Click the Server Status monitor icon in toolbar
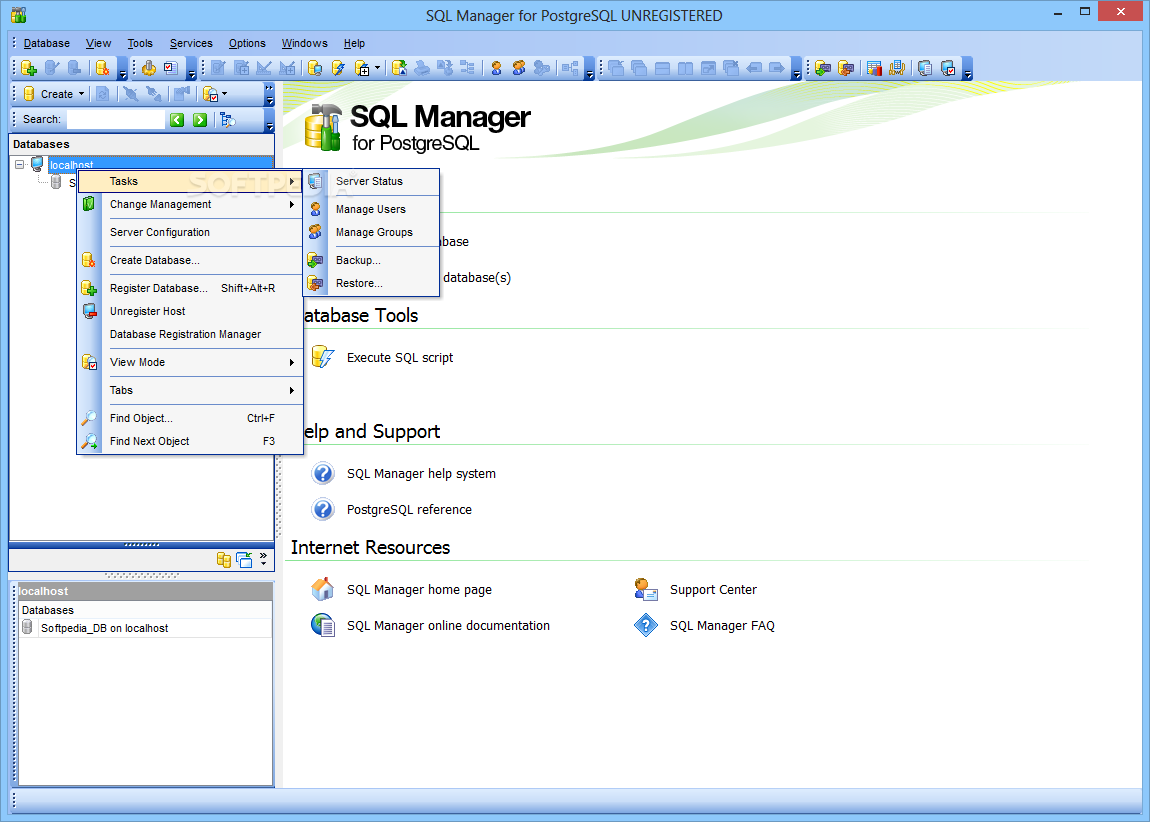1150x822 pixels. point(925,68)
